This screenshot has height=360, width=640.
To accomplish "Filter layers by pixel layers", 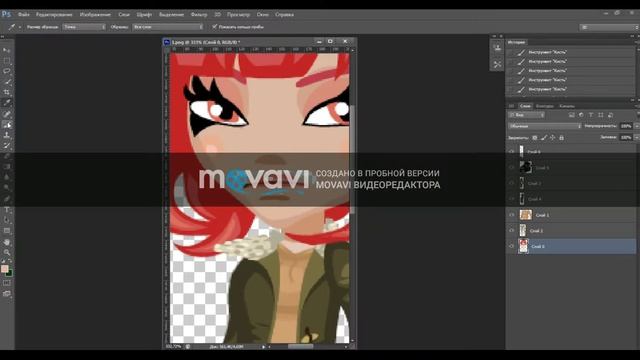I will [571, 115].
